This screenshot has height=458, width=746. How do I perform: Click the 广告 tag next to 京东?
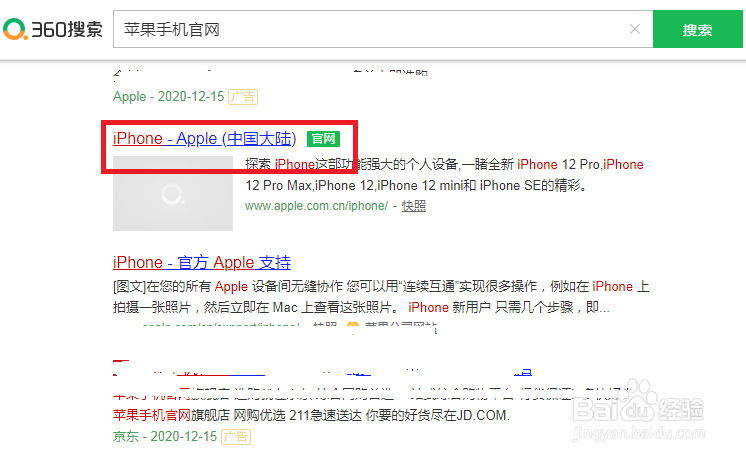(236, 437)
